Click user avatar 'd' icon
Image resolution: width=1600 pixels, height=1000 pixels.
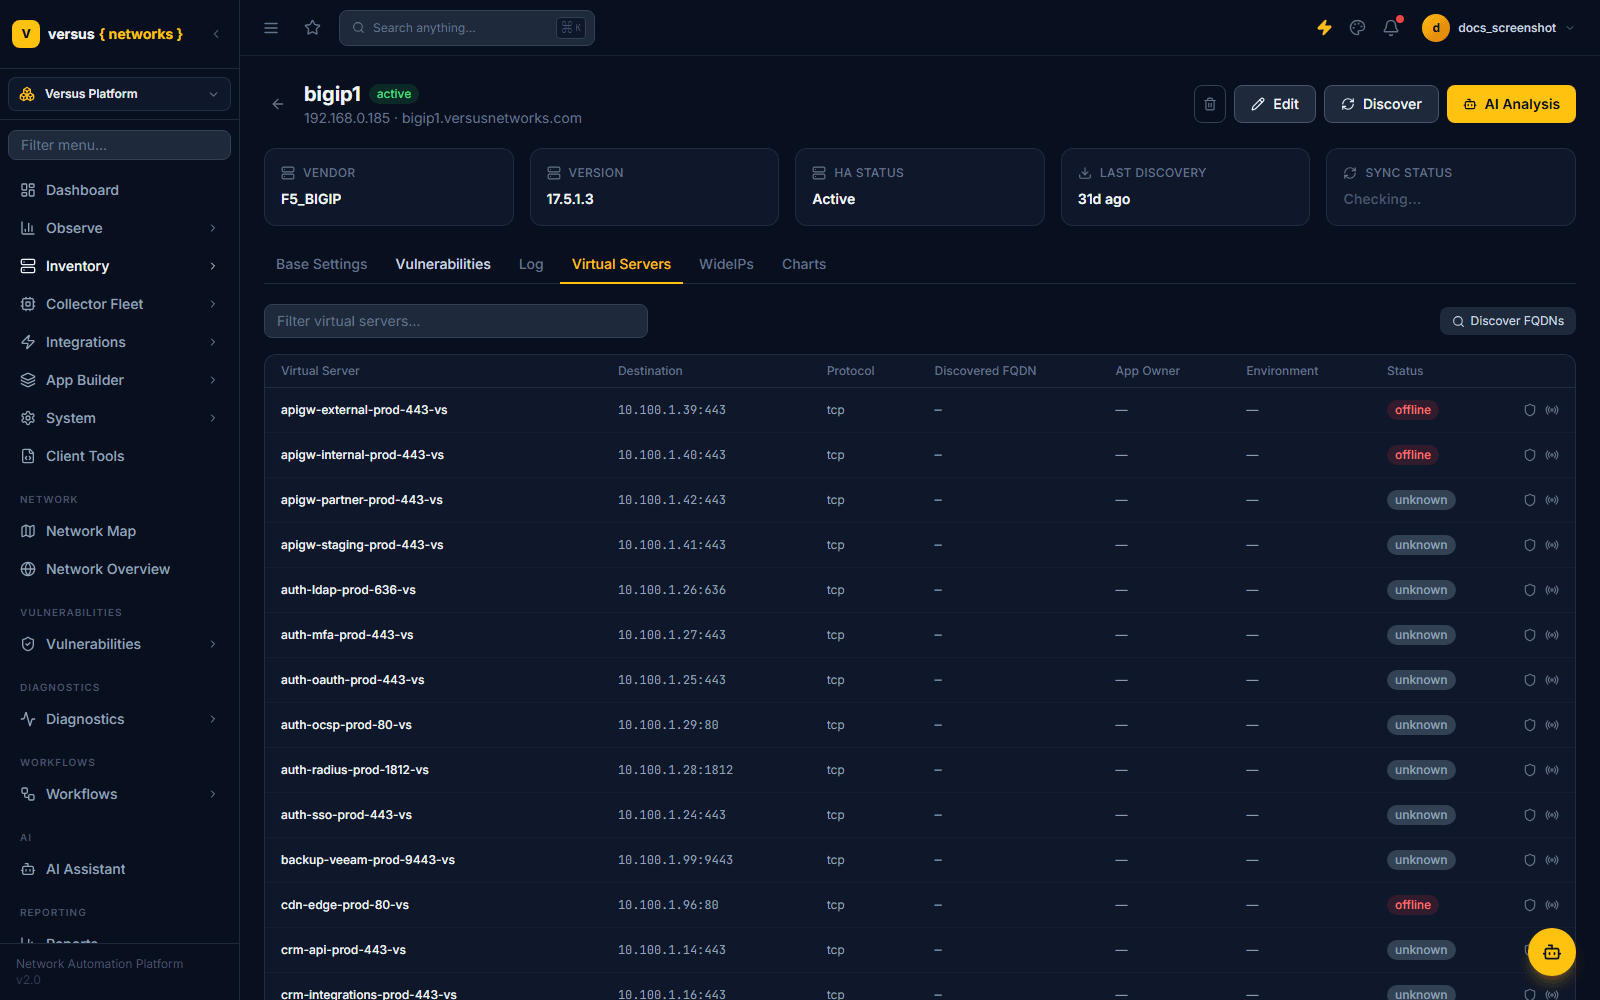(x=1436, y=28)
